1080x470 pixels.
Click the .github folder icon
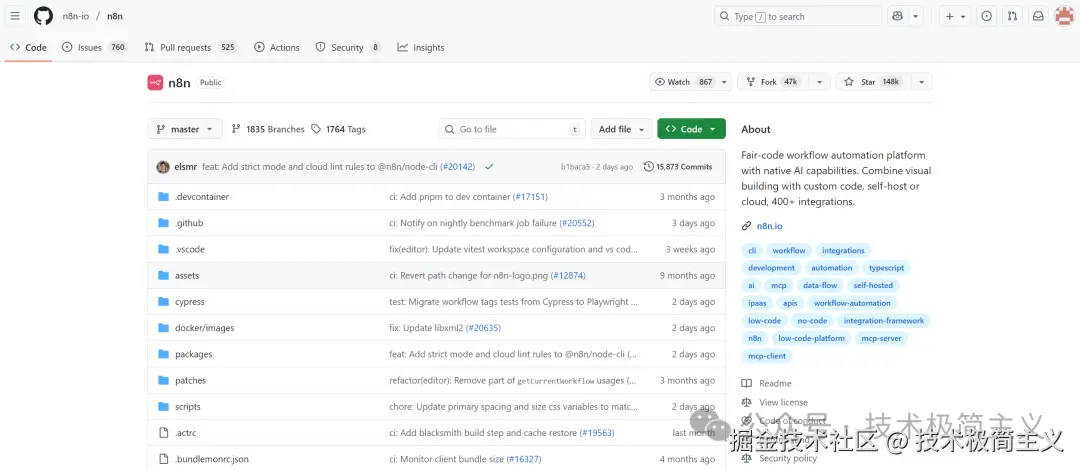[x=163, y=223]
